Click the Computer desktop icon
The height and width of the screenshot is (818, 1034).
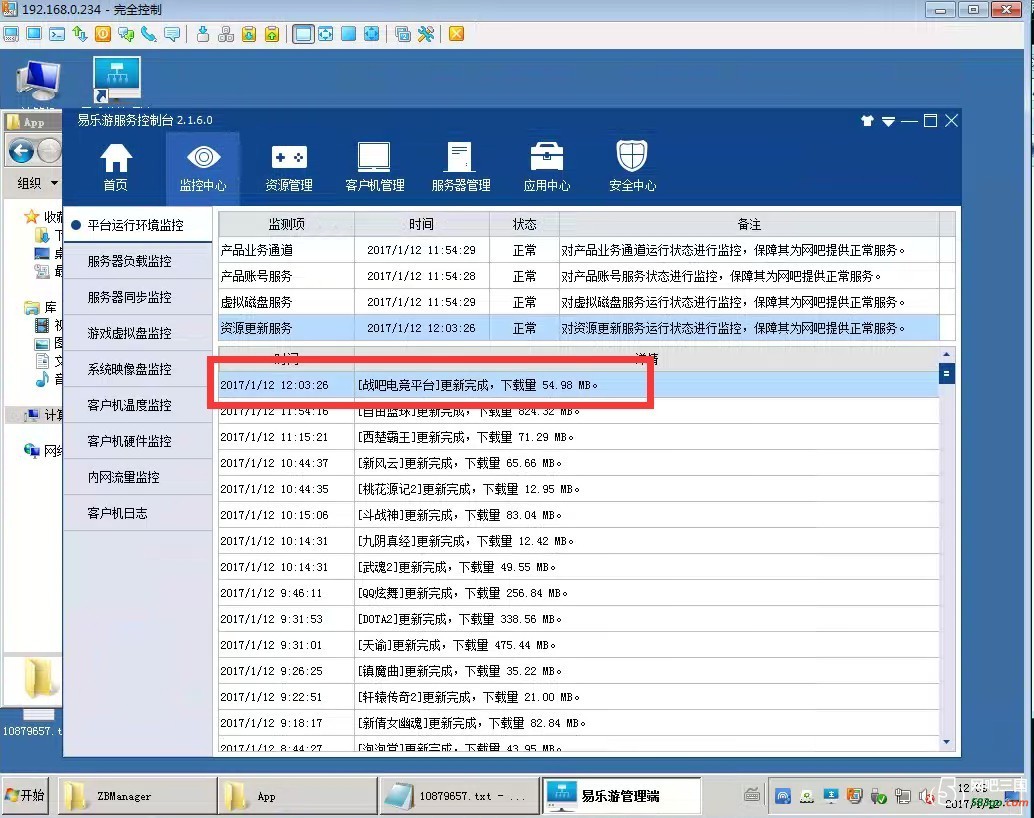[38, 80]
